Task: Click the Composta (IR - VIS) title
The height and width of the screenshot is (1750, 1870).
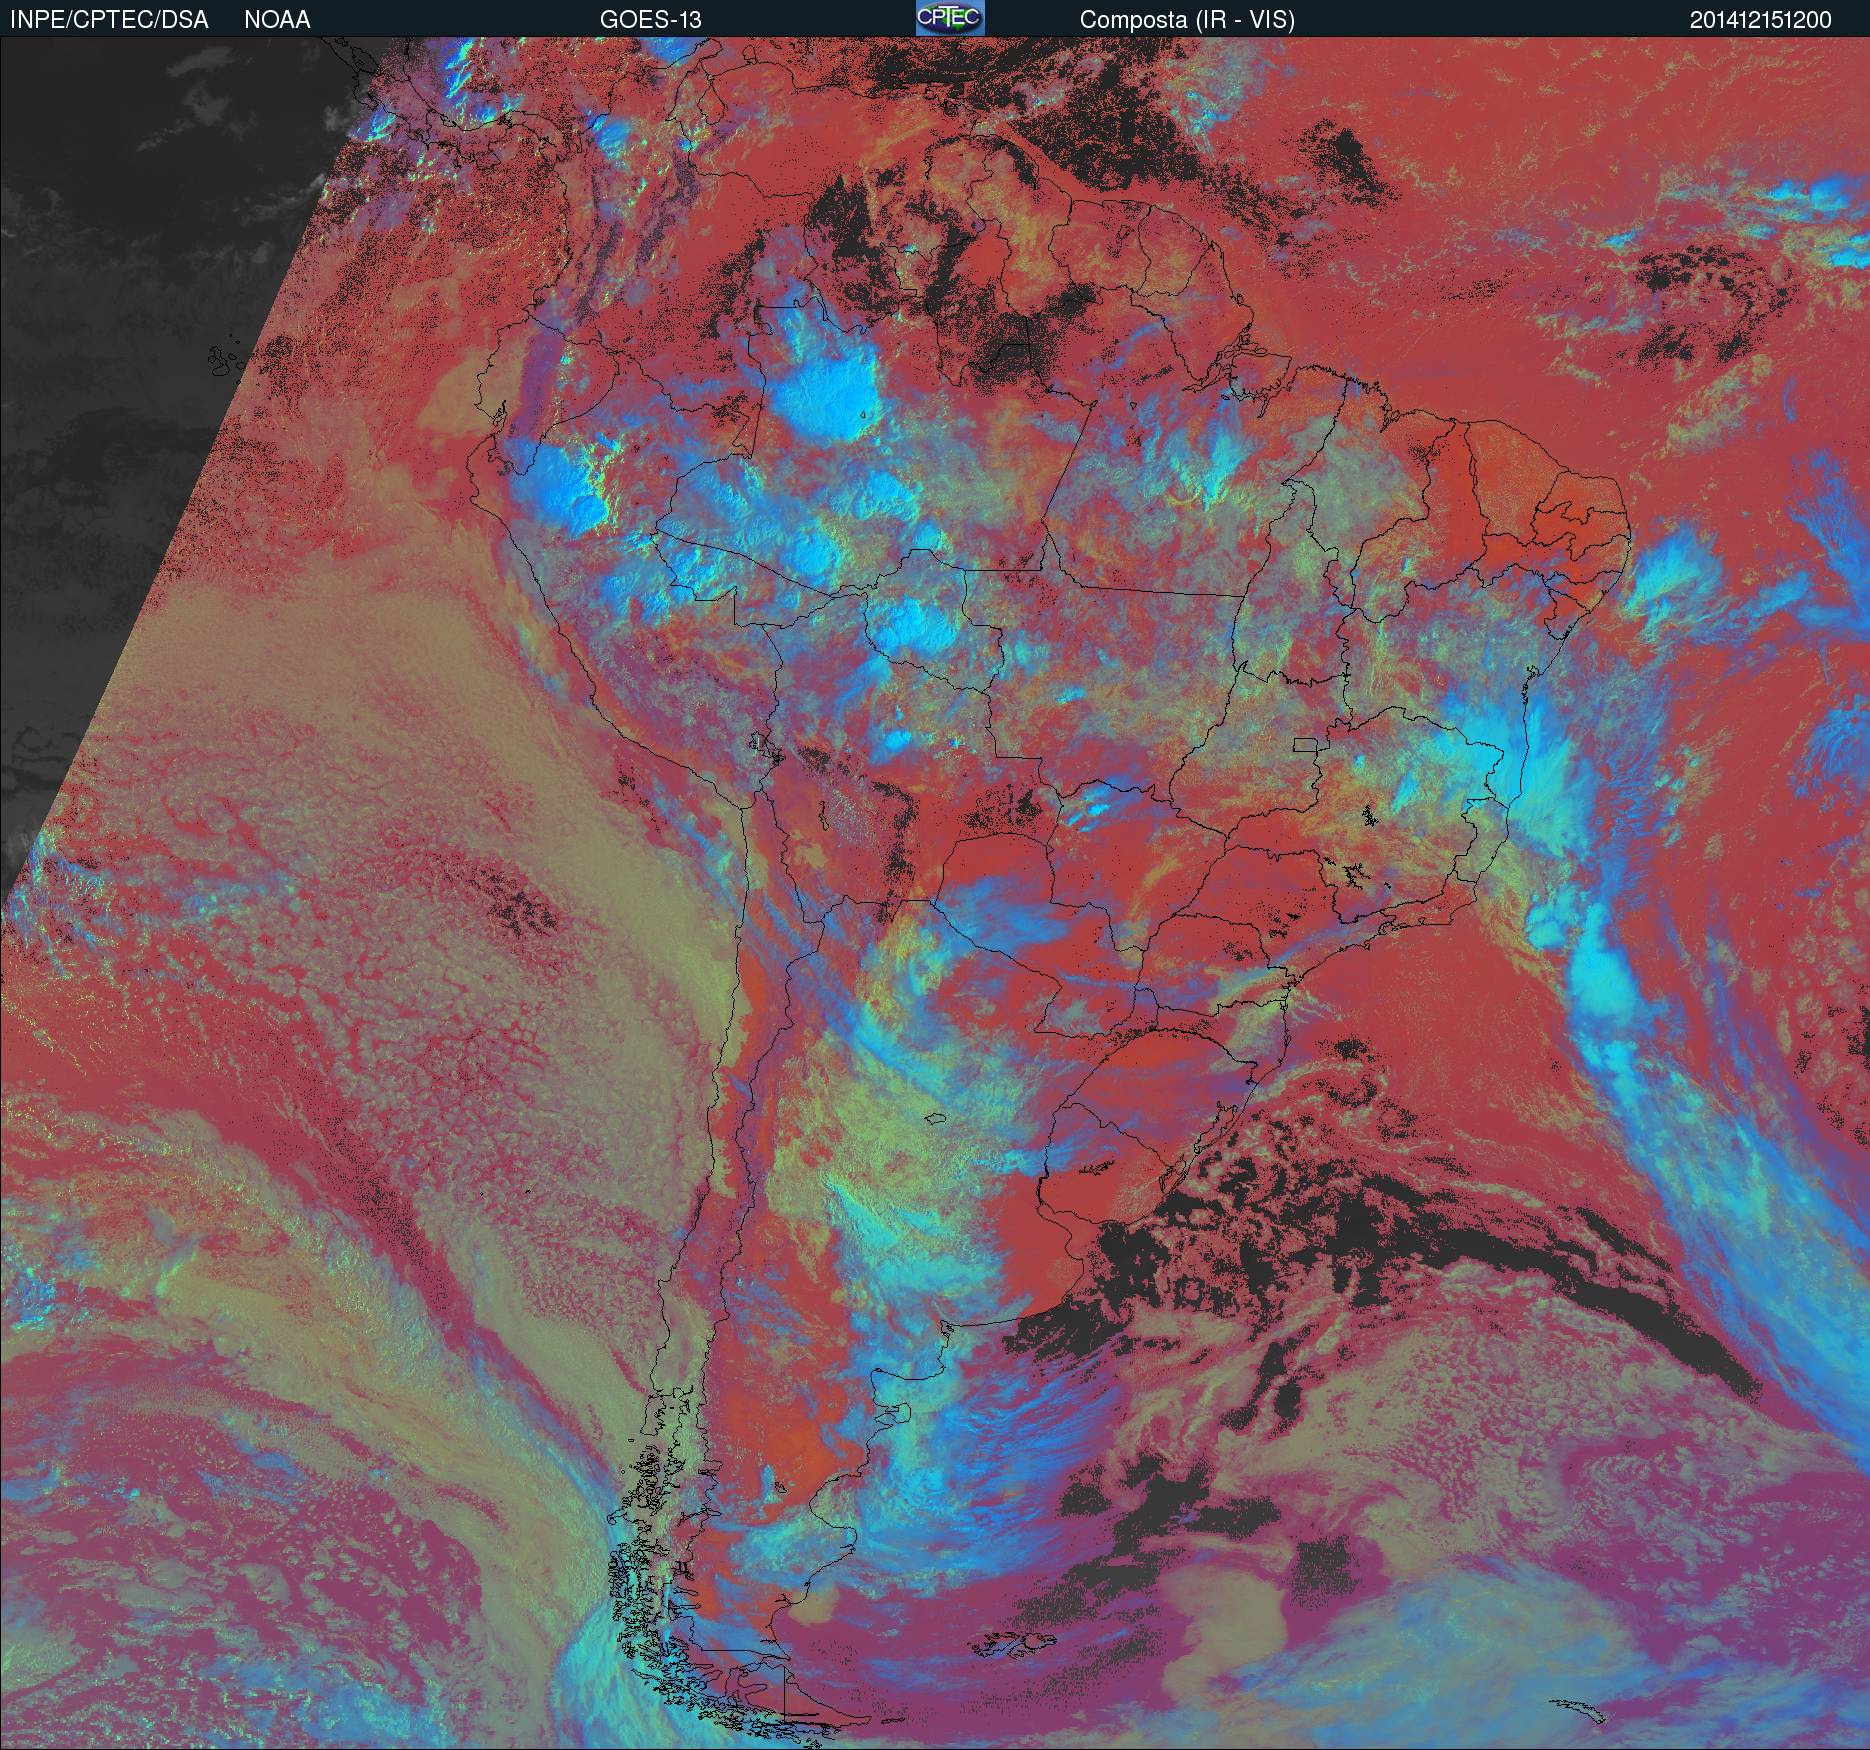Action: [1187, 20]
